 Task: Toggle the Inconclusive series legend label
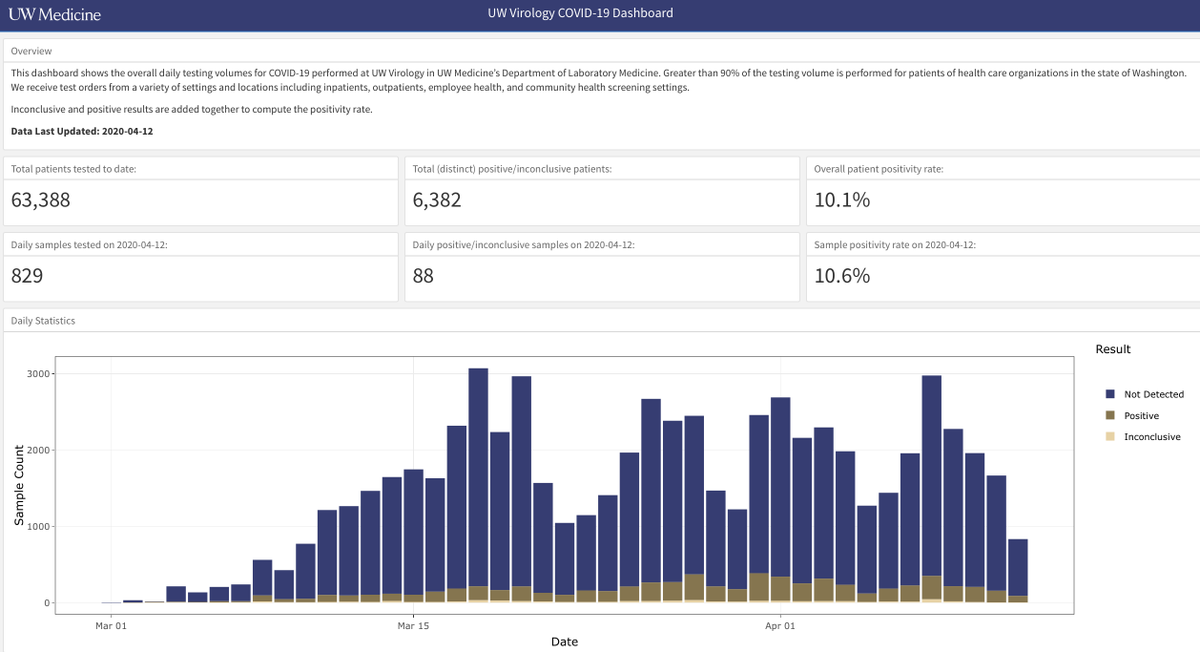[x=1152, y=437]
